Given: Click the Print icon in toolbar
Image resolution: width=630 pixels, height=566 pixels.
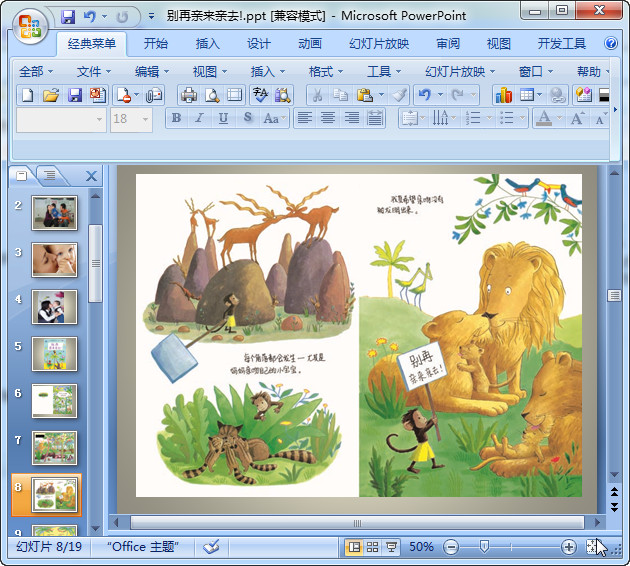Looking at the screenshot, I should coord(188,95).
